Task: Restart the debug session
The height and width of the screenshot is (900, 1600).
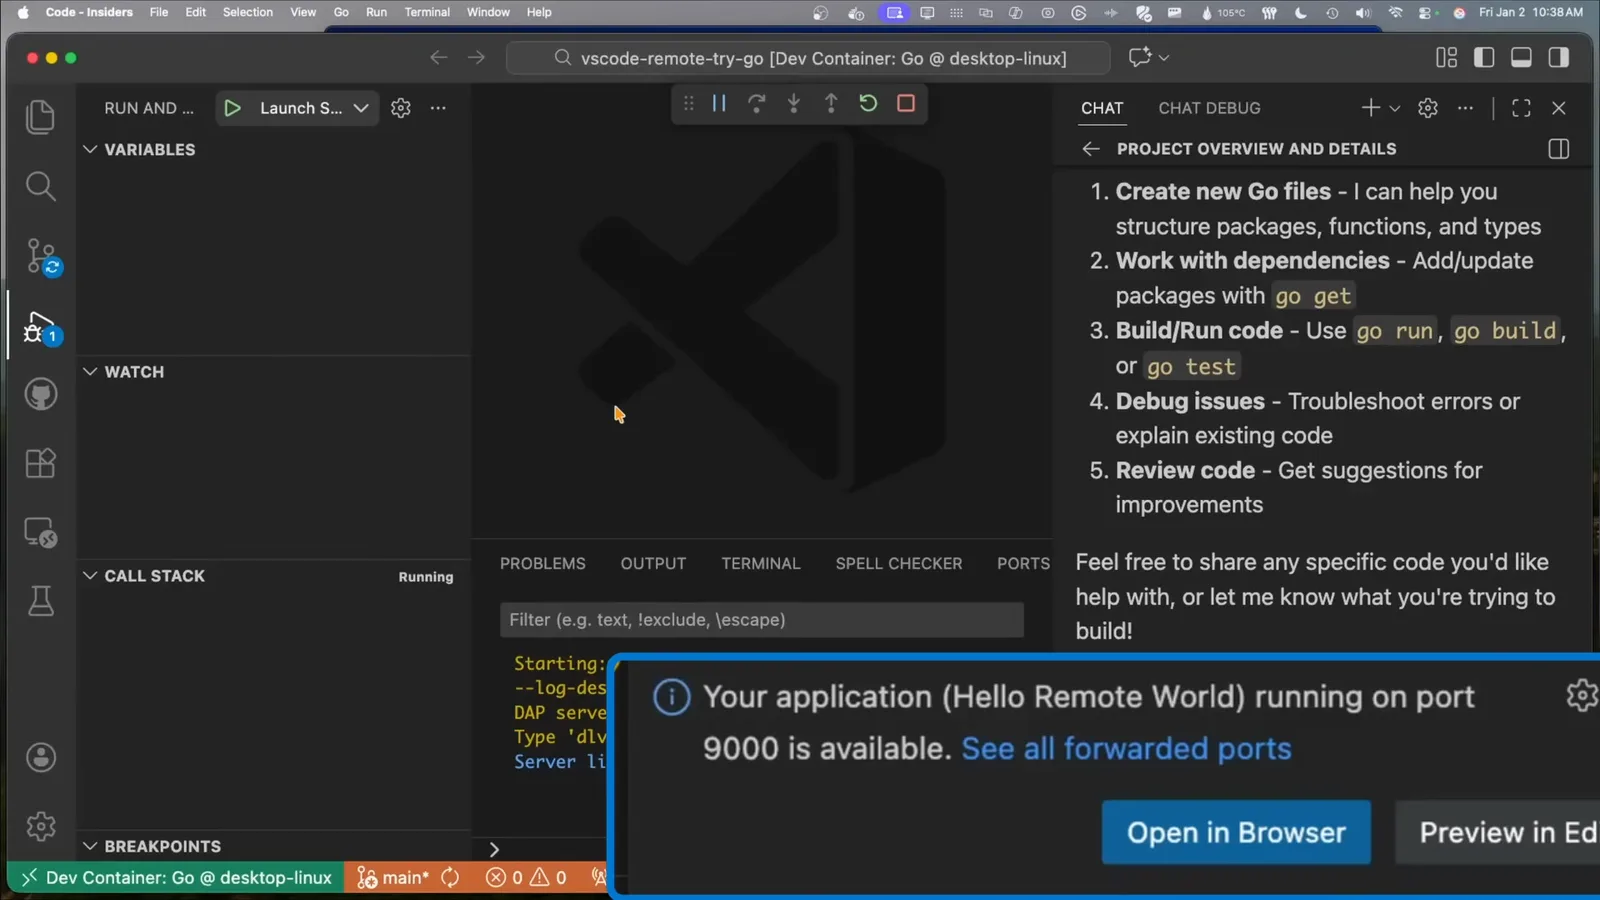Action: coord(868,103)
